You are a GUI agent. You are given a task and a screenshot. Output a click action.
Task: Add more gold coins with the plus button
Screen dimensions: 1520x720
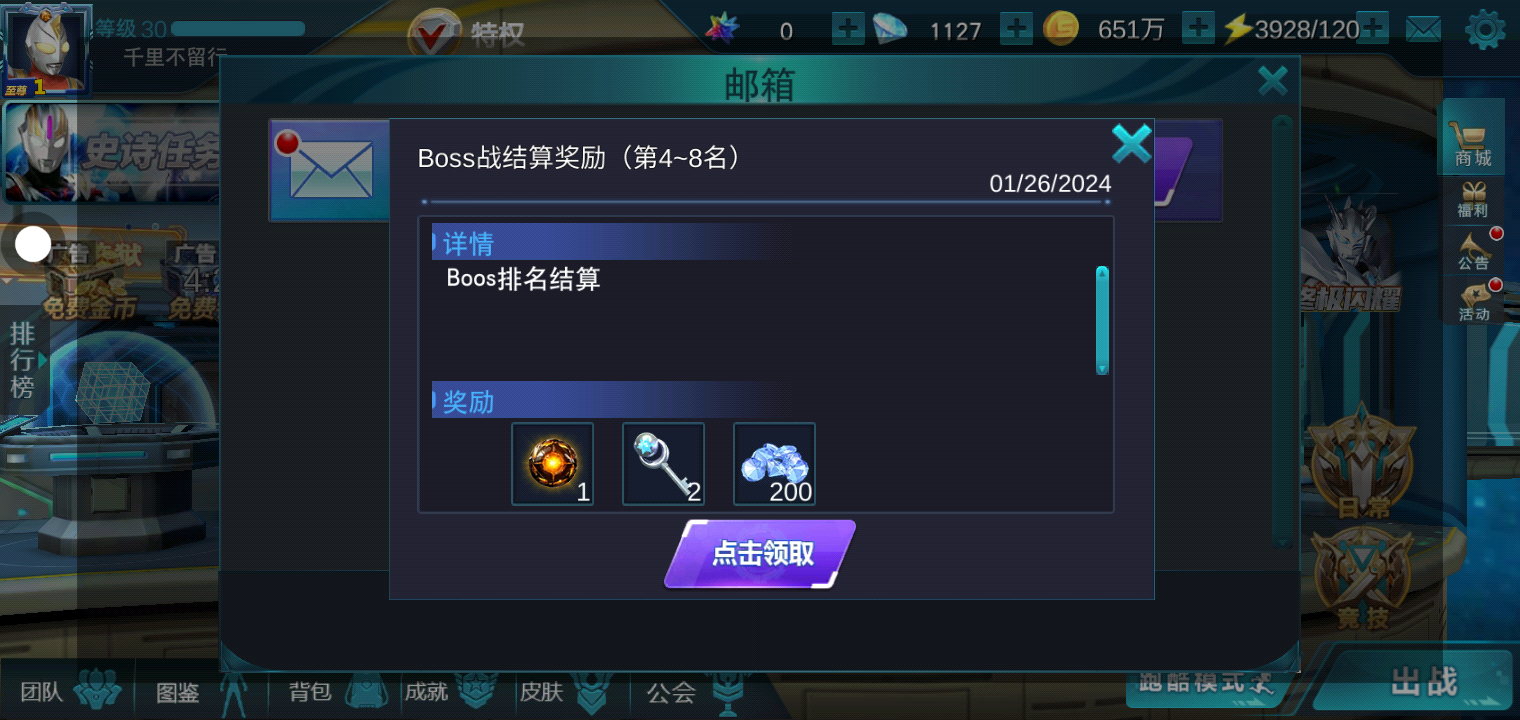point(1198,29)
